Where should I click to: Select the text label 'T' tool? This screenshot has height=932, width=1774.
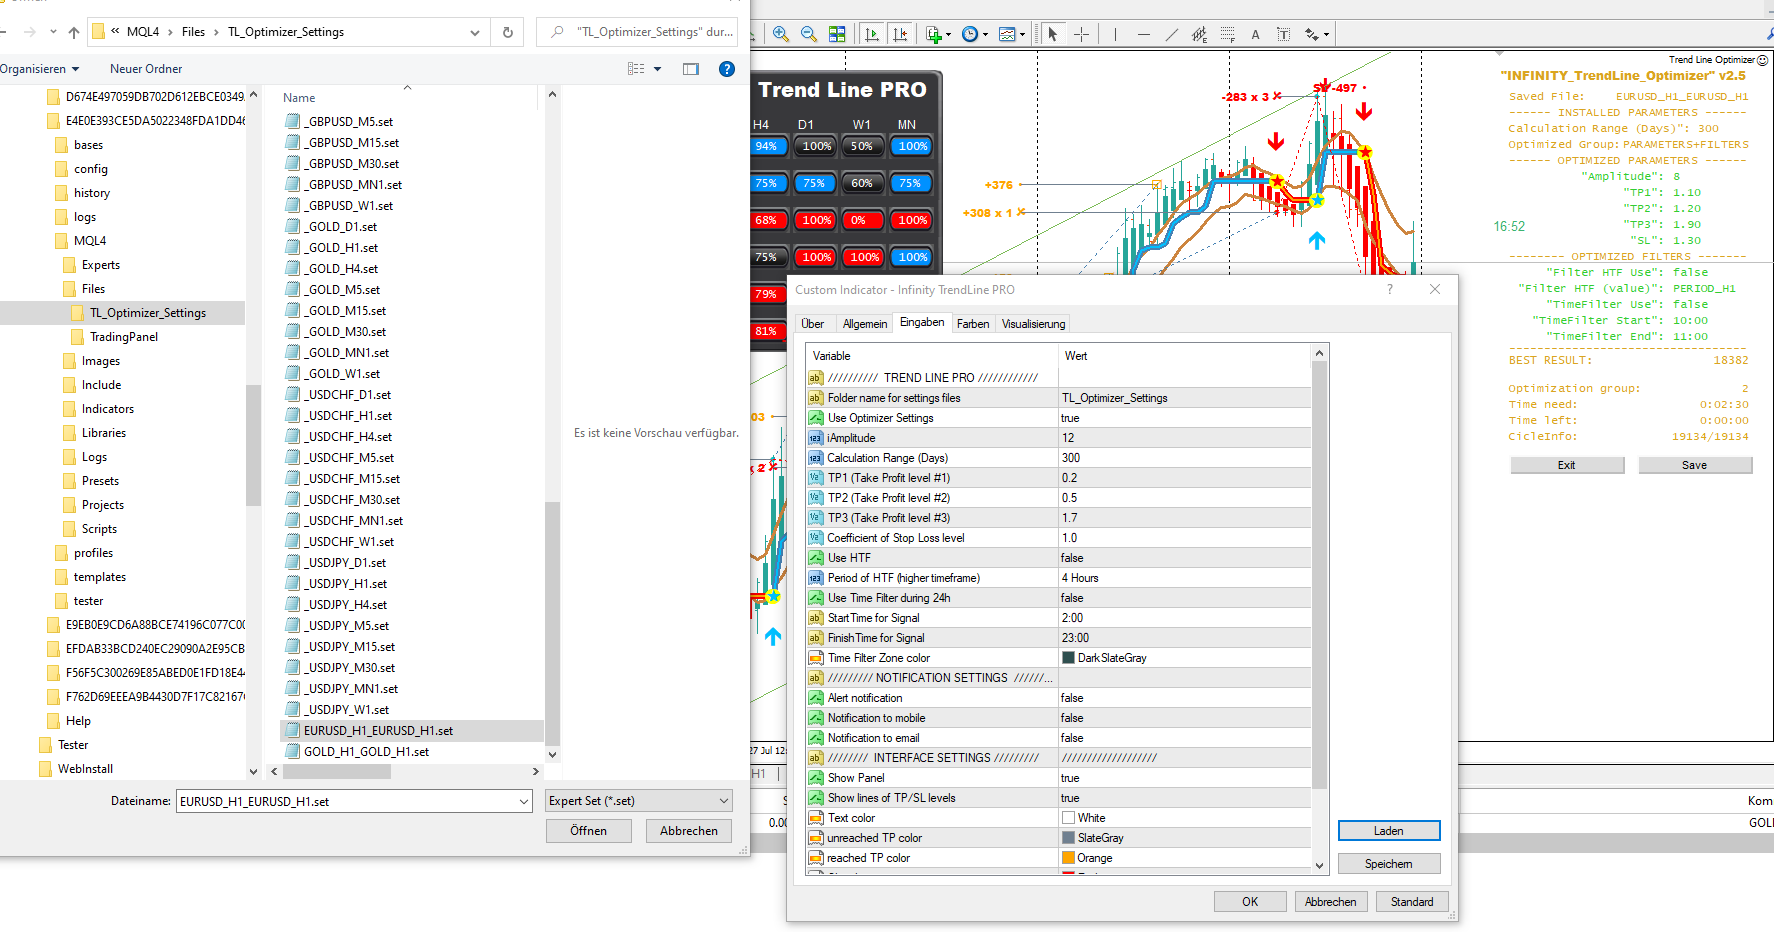(1283, 34)
